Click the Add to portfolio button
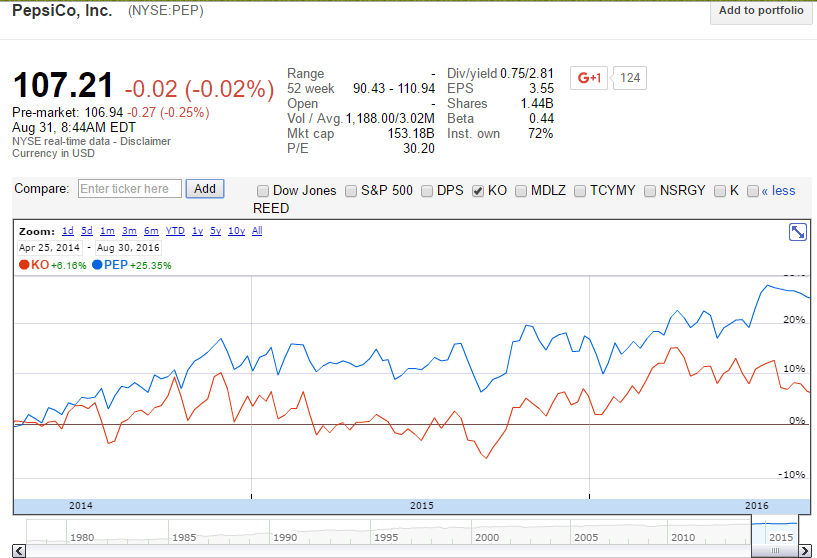The image size is (817, 558). pyautogui.click(x=761, y=10)
